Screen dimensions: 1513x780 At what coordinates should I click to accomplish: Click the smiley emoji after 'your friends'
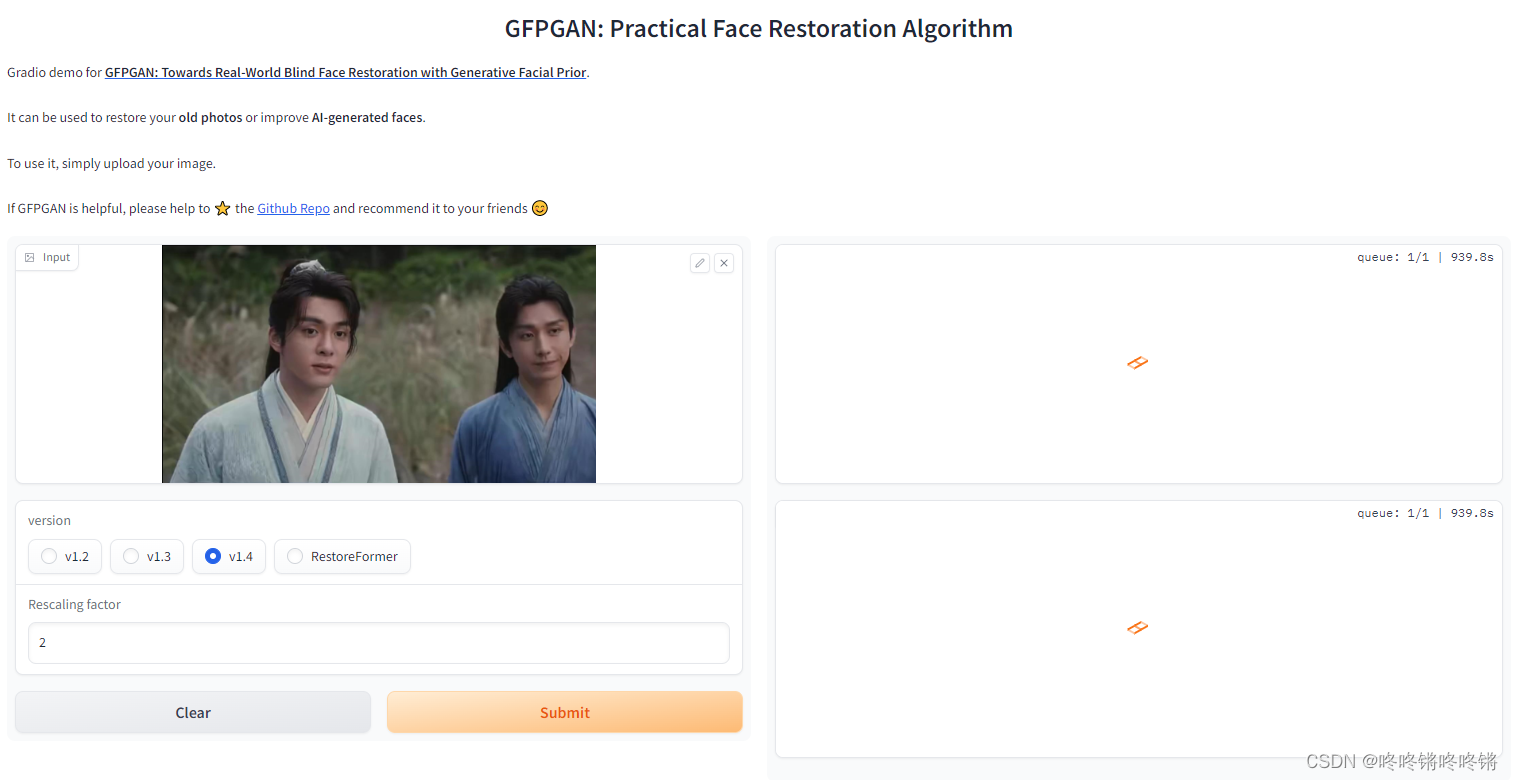coord(540,208)
